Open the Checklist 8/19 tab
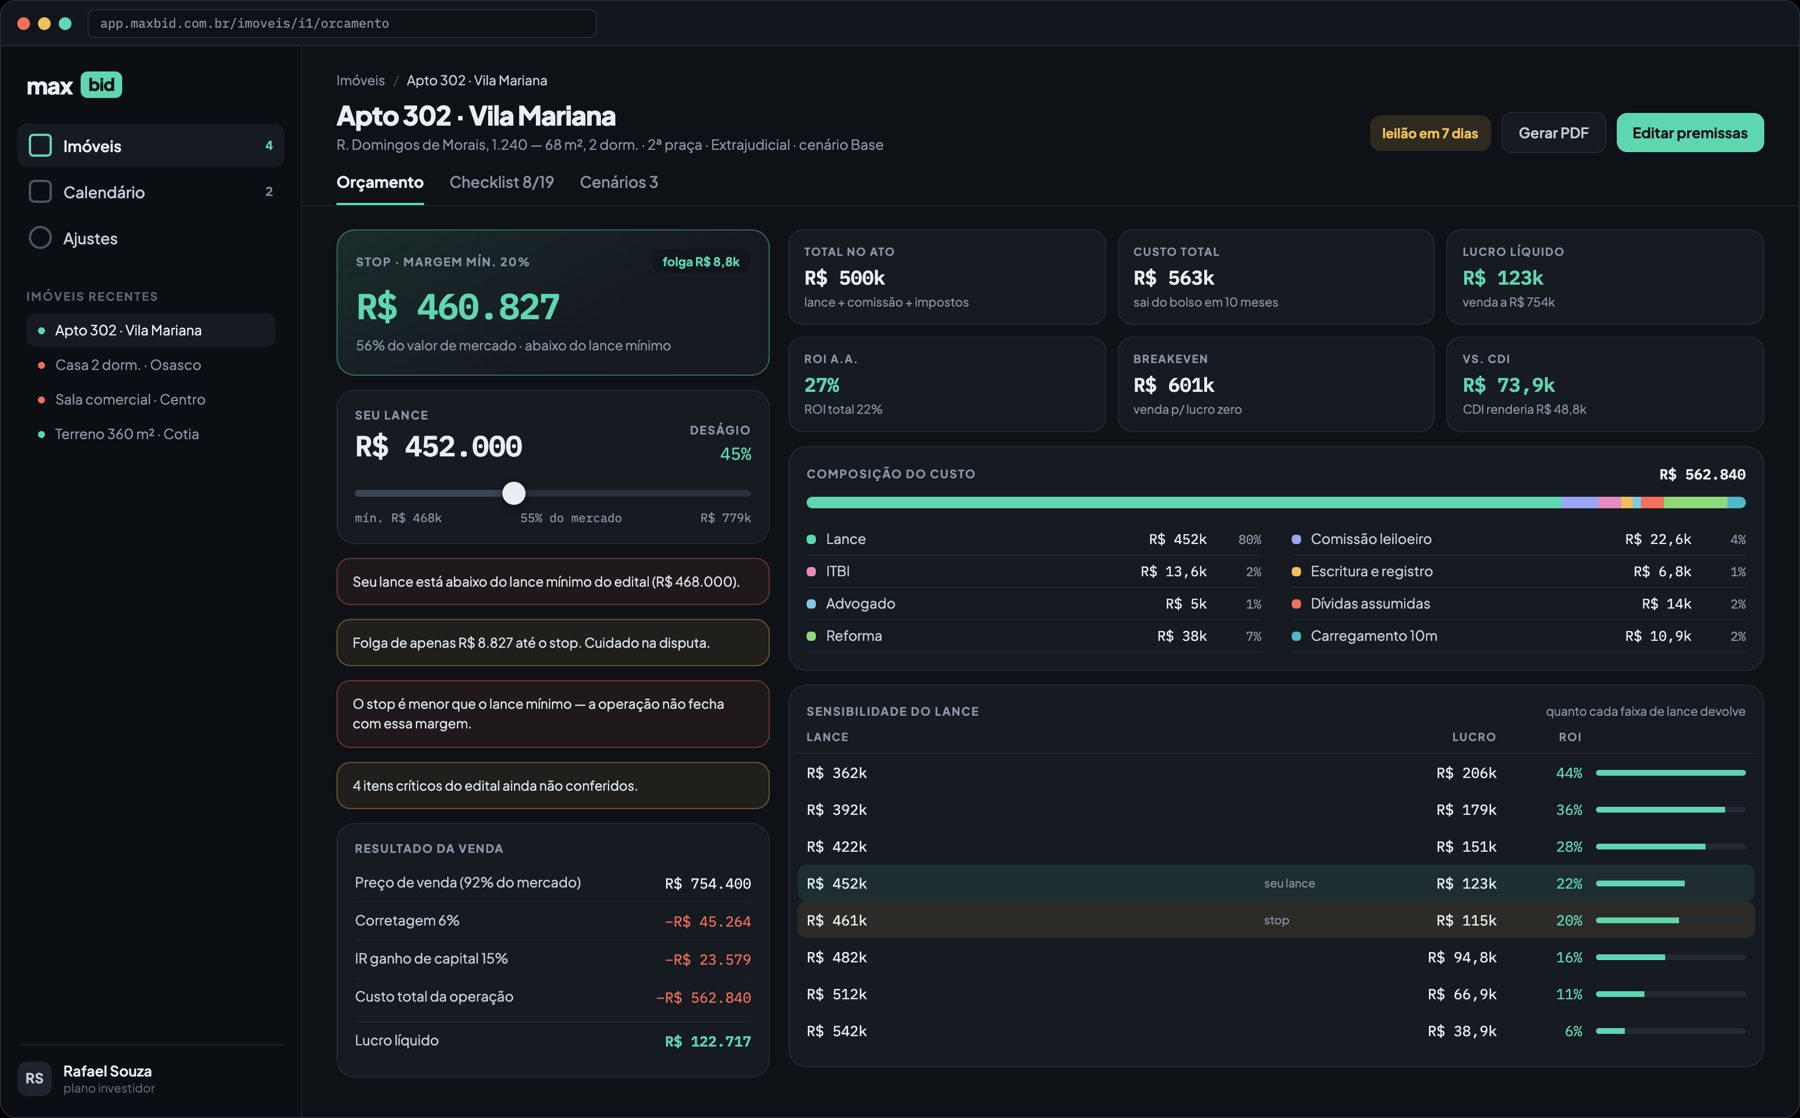Viewport: 1800px width, 1118px height. [x=501, y=182]
